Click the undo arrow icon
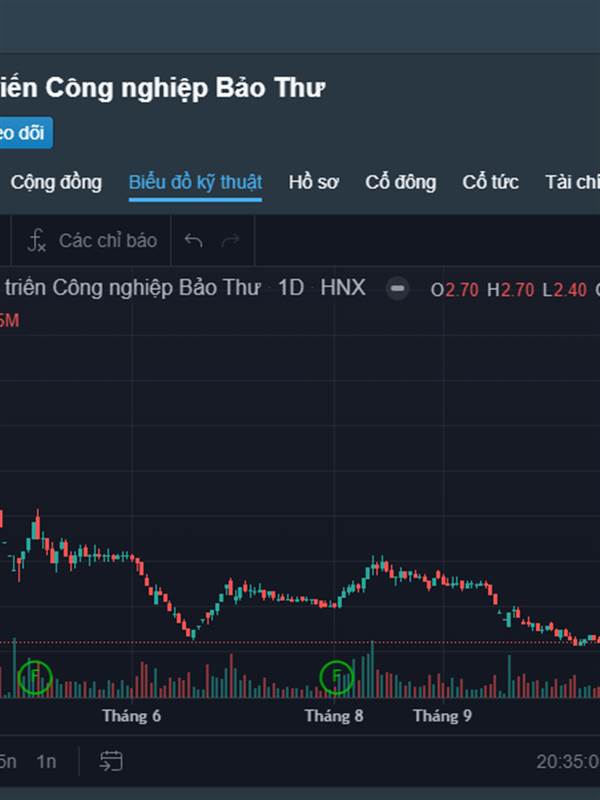 point(193,240)
